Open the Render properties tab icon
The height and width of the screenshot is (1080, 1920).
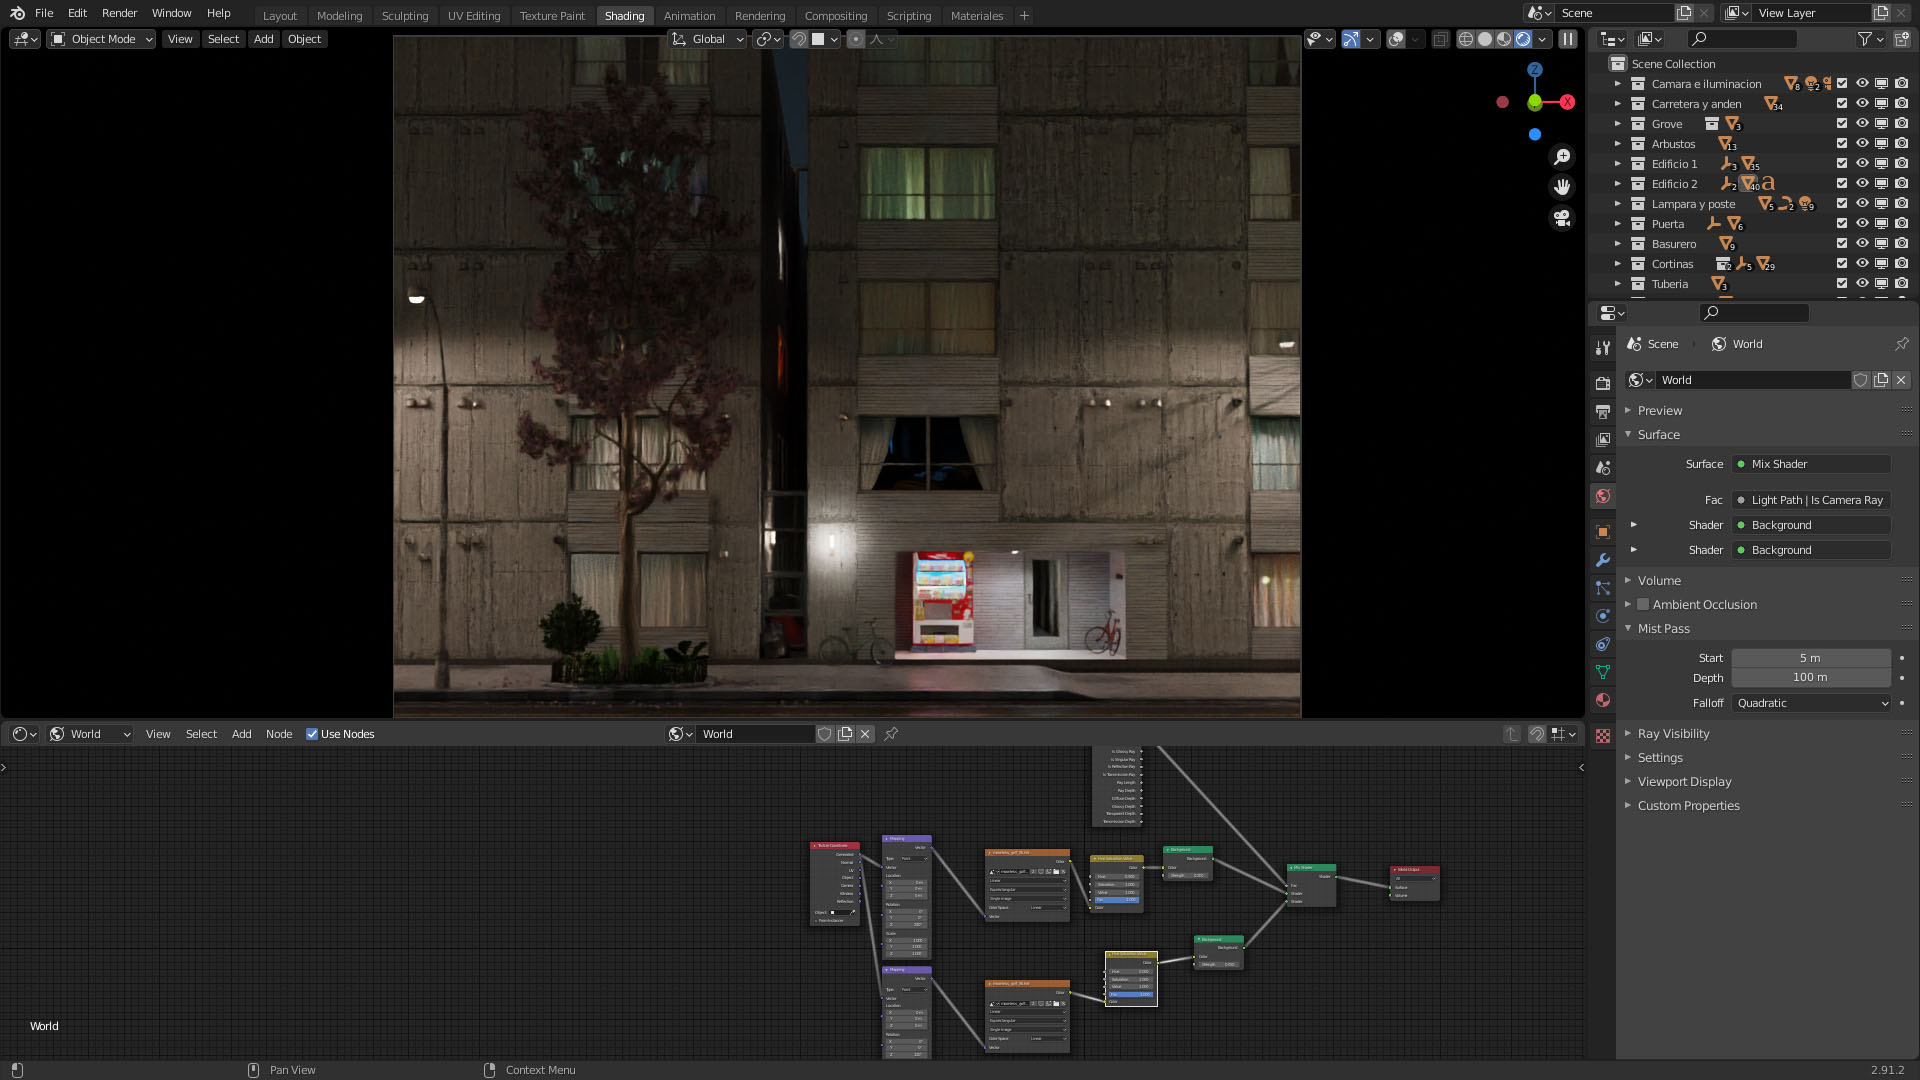pos(1603,383)
